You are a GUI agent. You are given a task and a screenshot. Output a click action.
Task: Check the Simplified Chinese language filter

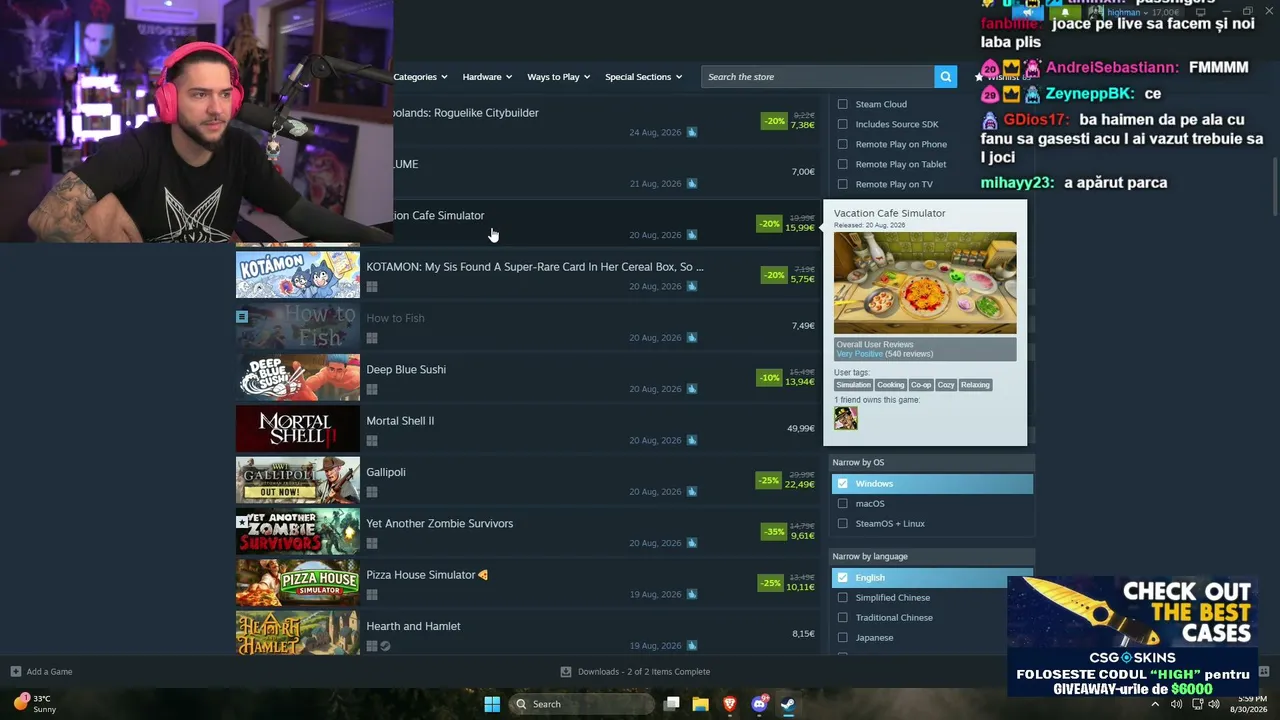click(x=842, y=598)
